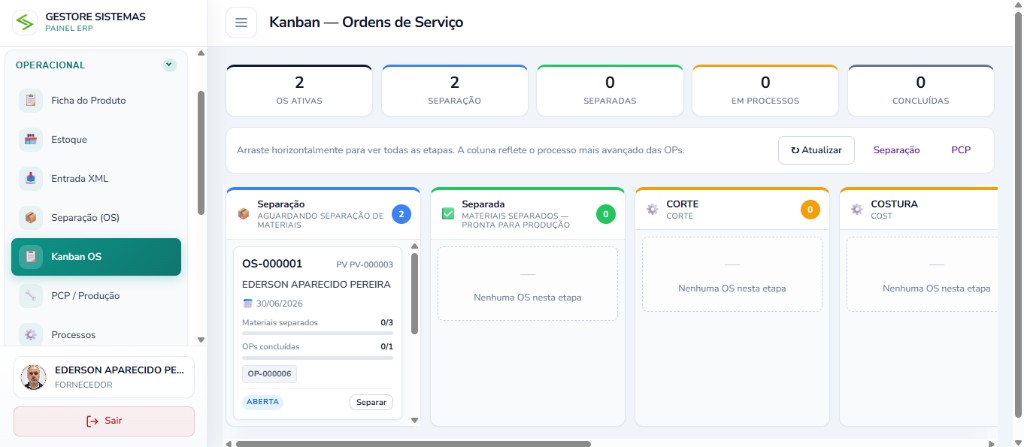Screen dimensions: 1024x447
Task: Click the blue count badge in Separação column
Action: pos(401,214)
